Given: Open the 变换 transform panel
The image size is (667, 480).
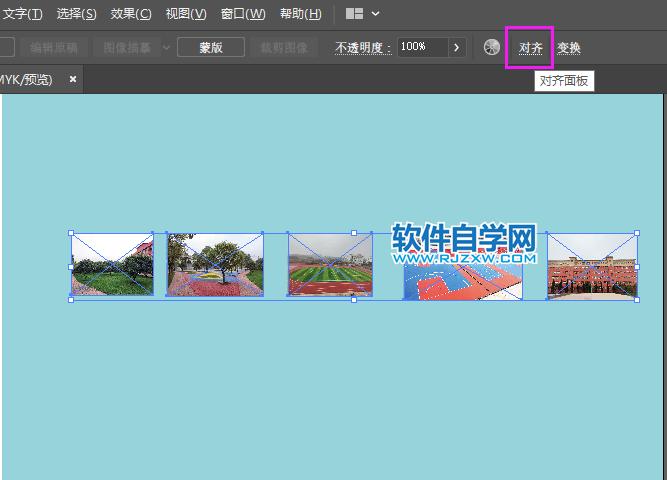Looking at the screenshot, I should pyautogui.click(x=569, y=48).
